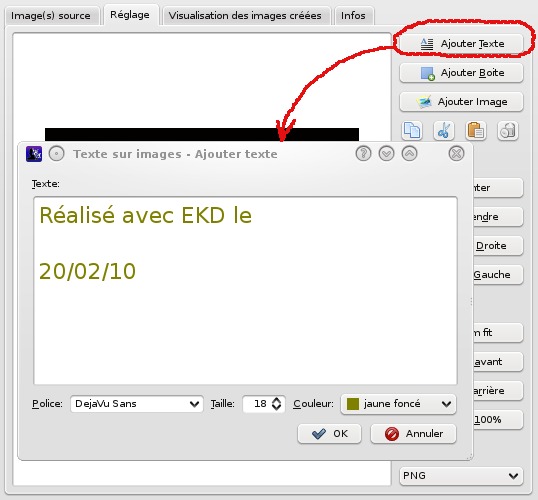Click the EKD app icon in dialog title
The width and height of the screenshot is (538, 500).
[x=34, y=154]
